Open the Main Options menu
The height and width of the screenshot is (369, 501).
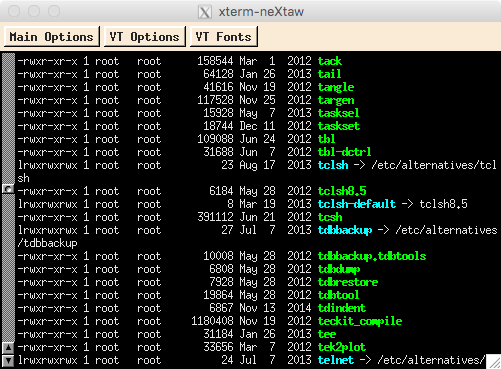pyautogui.click(x=52, y=37)
